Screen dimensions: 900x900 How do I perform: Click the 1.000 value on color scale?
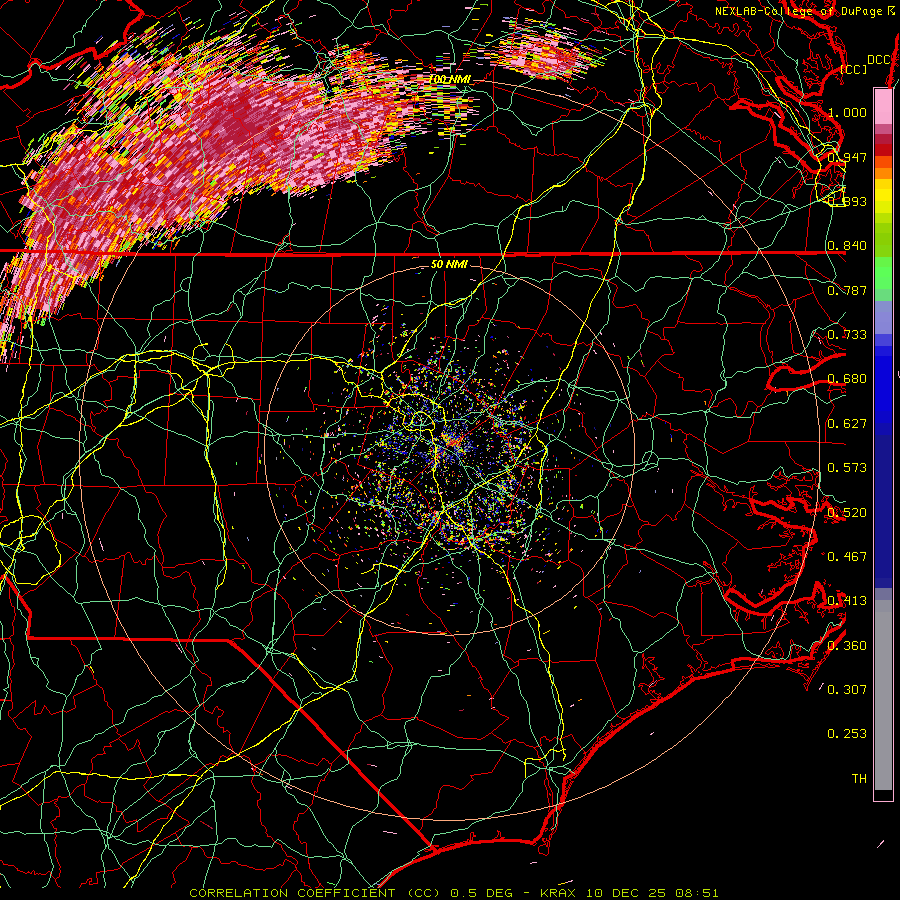[x=847, y=112]
